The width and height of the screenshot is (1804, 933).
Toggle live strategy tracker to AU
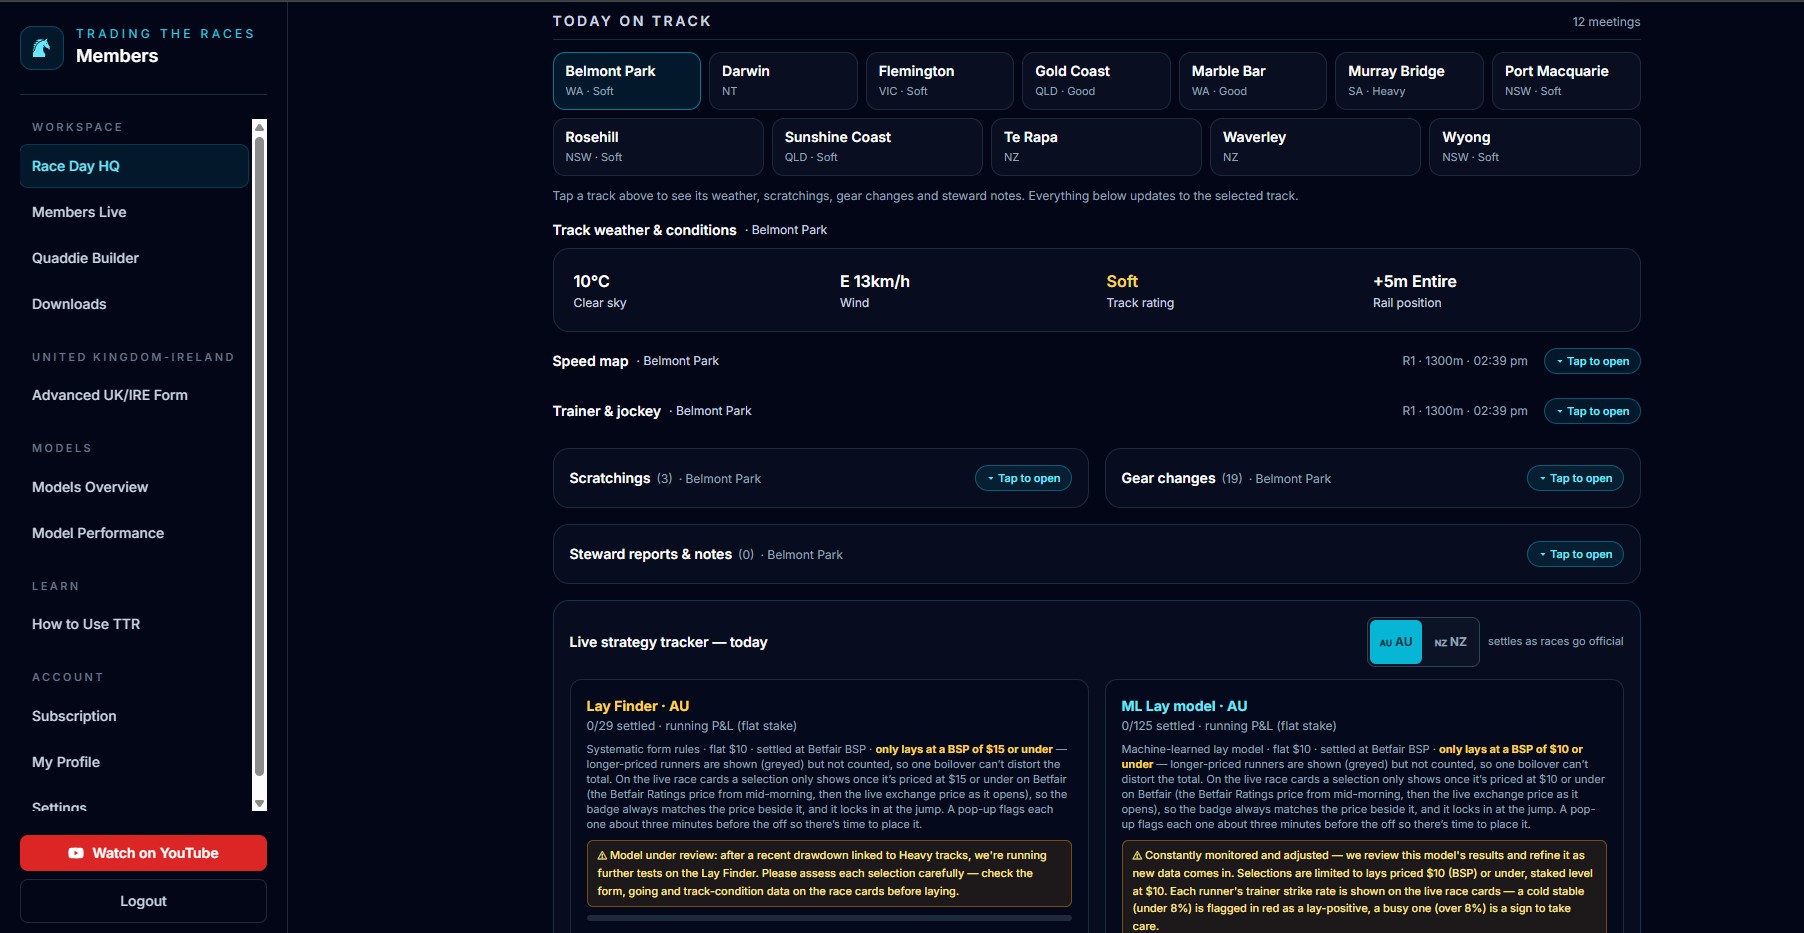pyautogui.click(x=1395, y=642)
